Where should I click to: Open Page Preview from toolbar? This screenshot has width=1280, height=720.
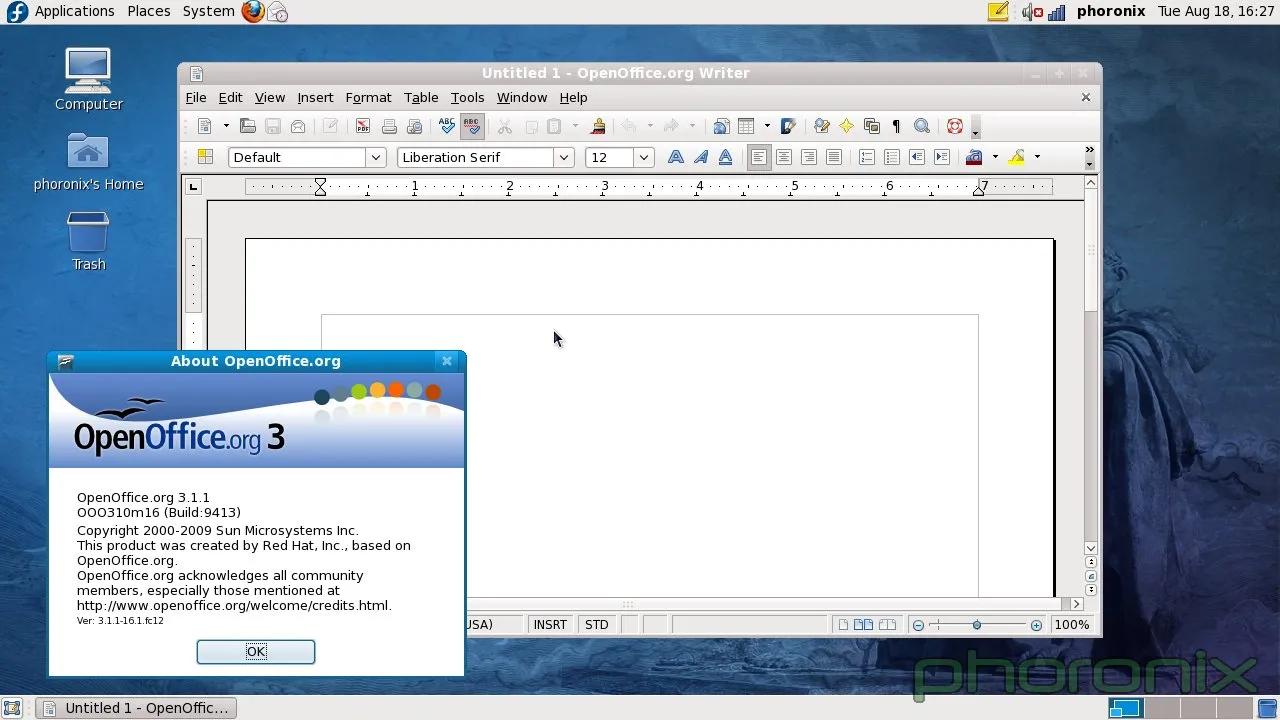click(414, 126)
